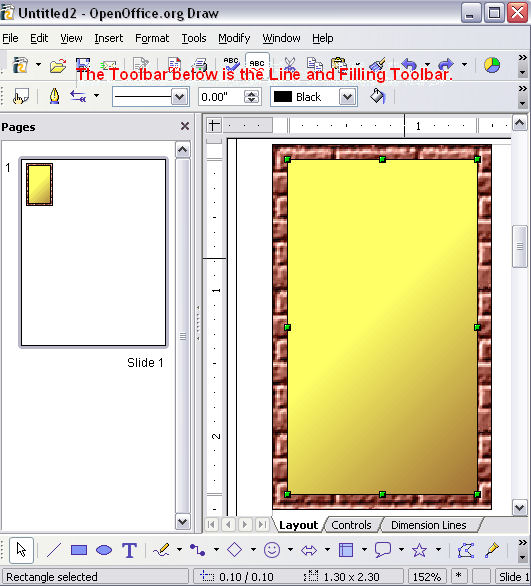
Task: Open the Line pen icon dialog
Action: [x=55, y=97]
